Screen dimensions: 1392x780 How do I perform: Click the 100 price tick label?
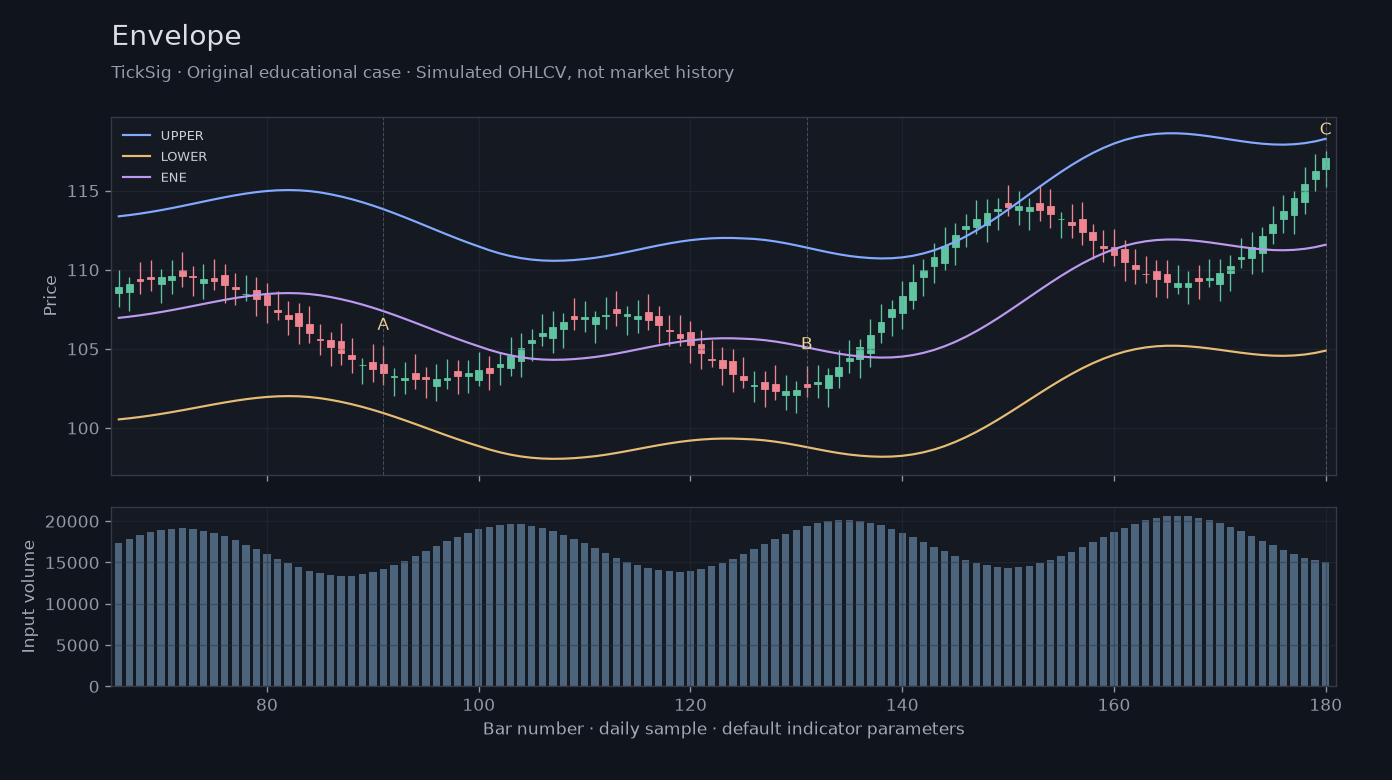click(x=86, y=429)
